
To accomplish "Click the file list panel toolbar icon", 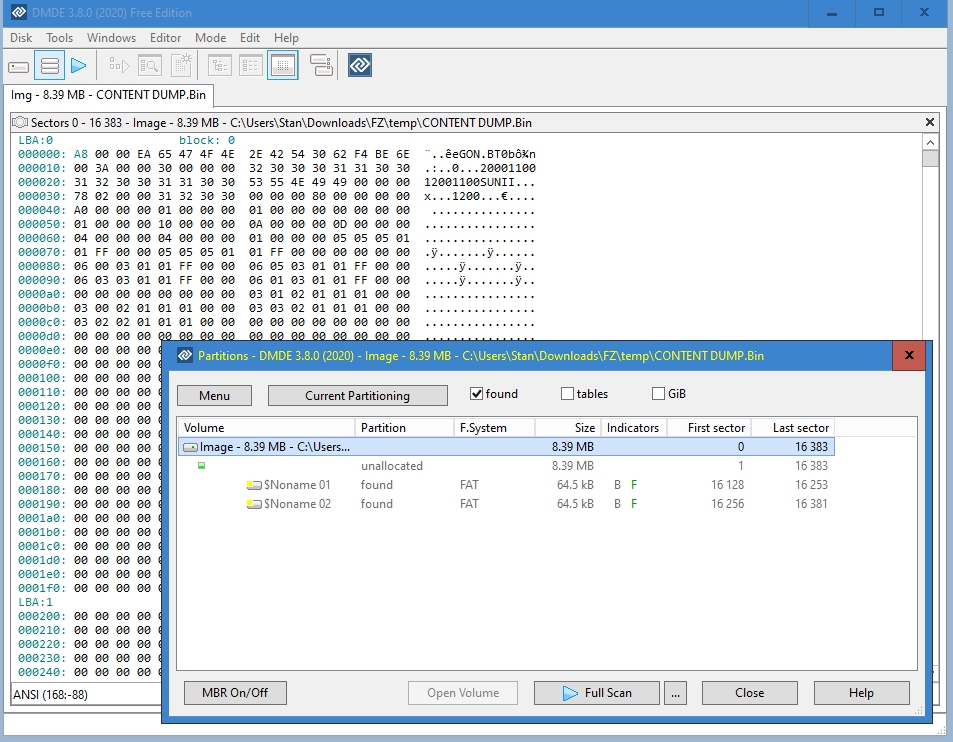I will (x=250, y=66).
